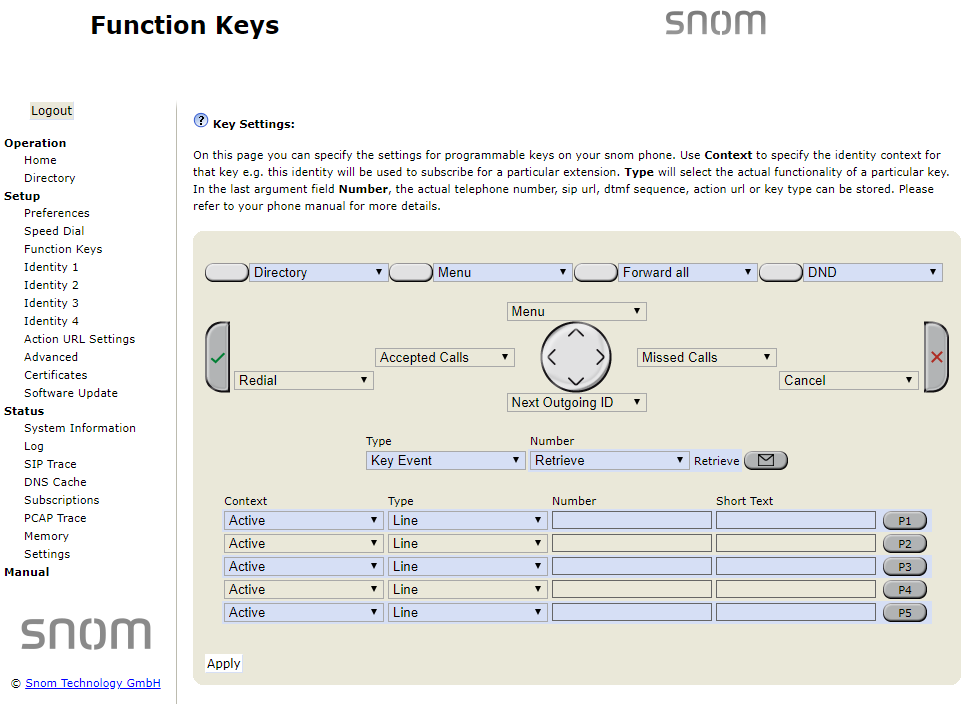Click the P1 programmable key button

point(904,521)
